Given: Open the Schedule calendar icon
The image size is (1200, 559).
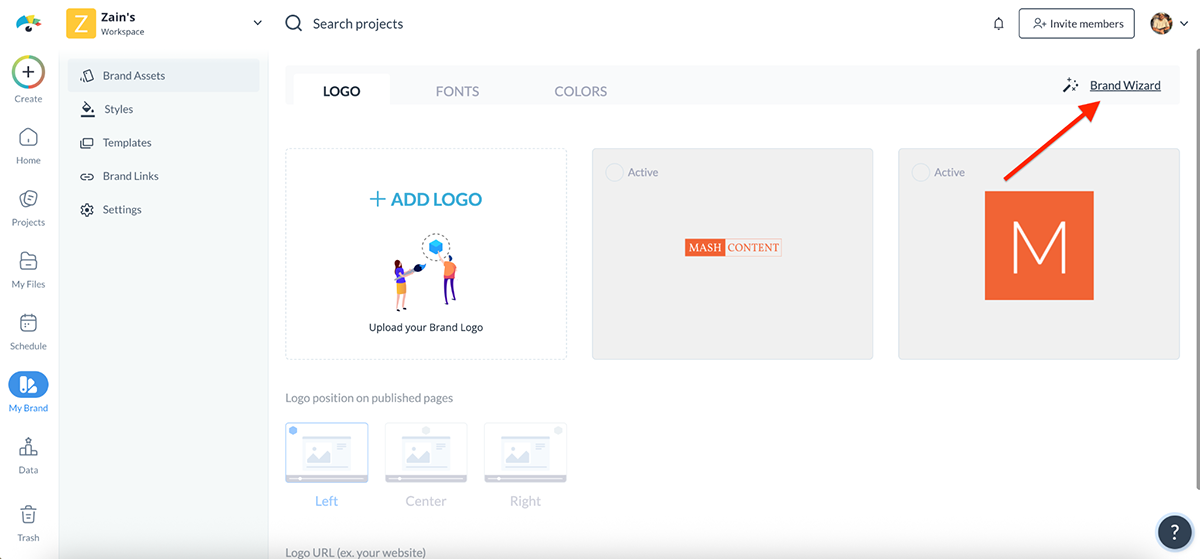Looking at the screenshot, I should pos(28,324).
